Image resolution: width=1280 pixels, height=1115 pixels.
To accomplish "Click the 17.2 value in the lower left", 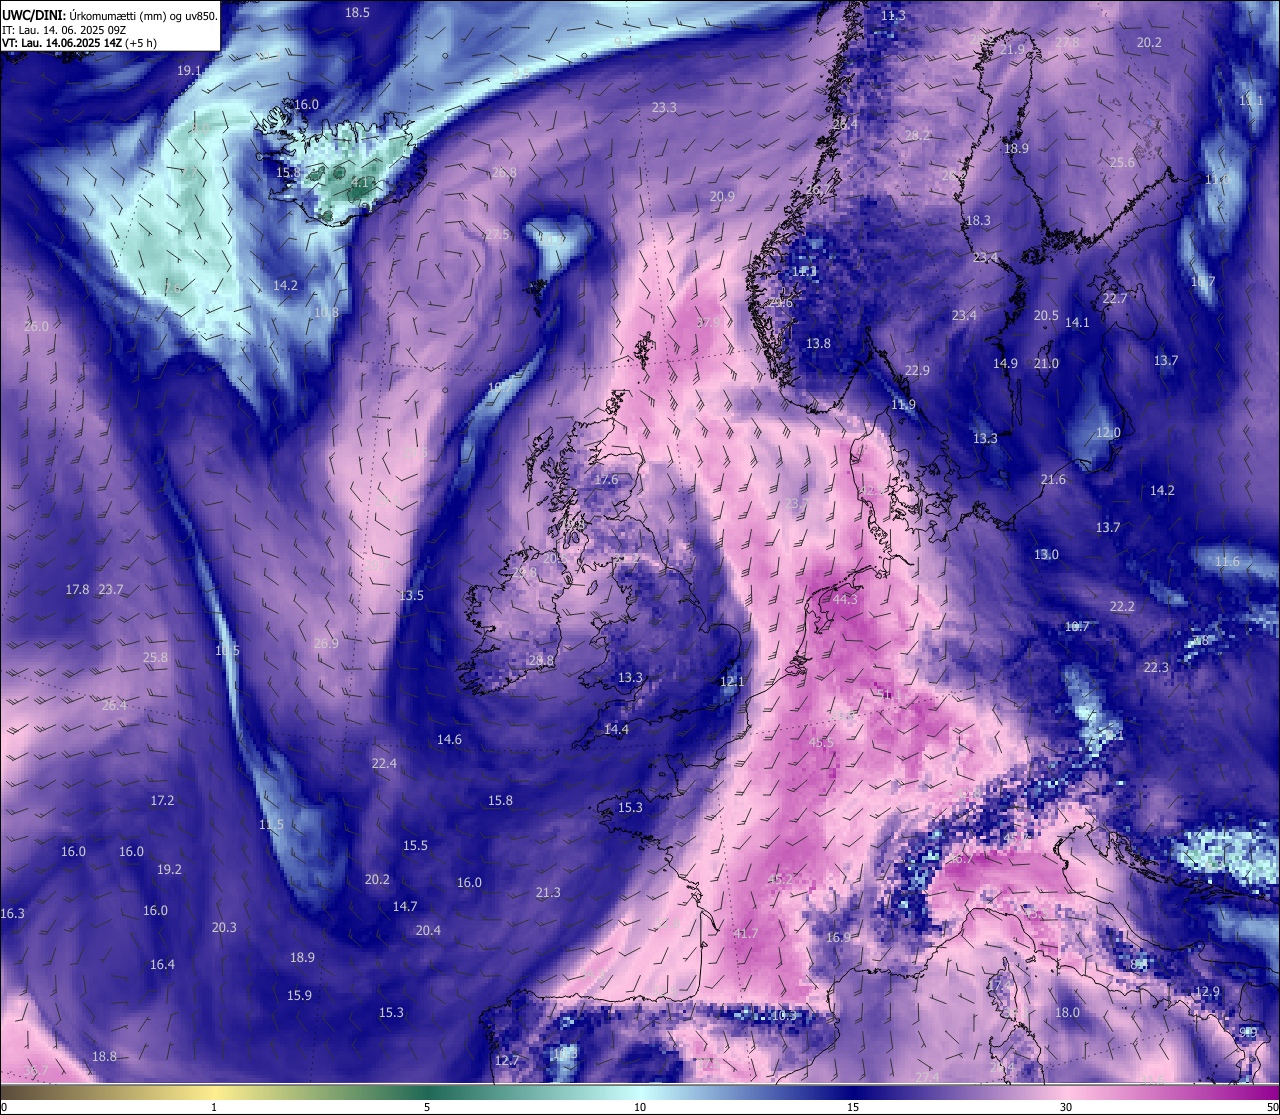I will pos(162,800).
